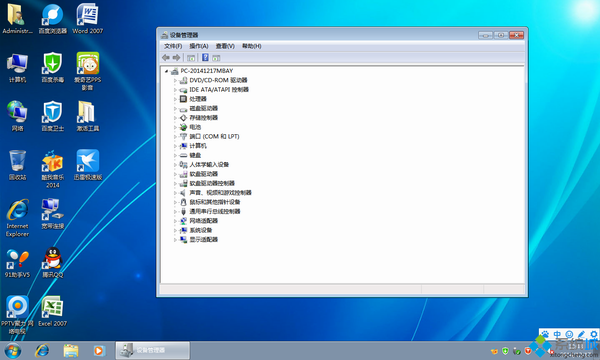Screen dimensions: 600x360
Task: Select the Keyboards (键盘) tree row
Action: pyautogui.click(x=195, y=155)
